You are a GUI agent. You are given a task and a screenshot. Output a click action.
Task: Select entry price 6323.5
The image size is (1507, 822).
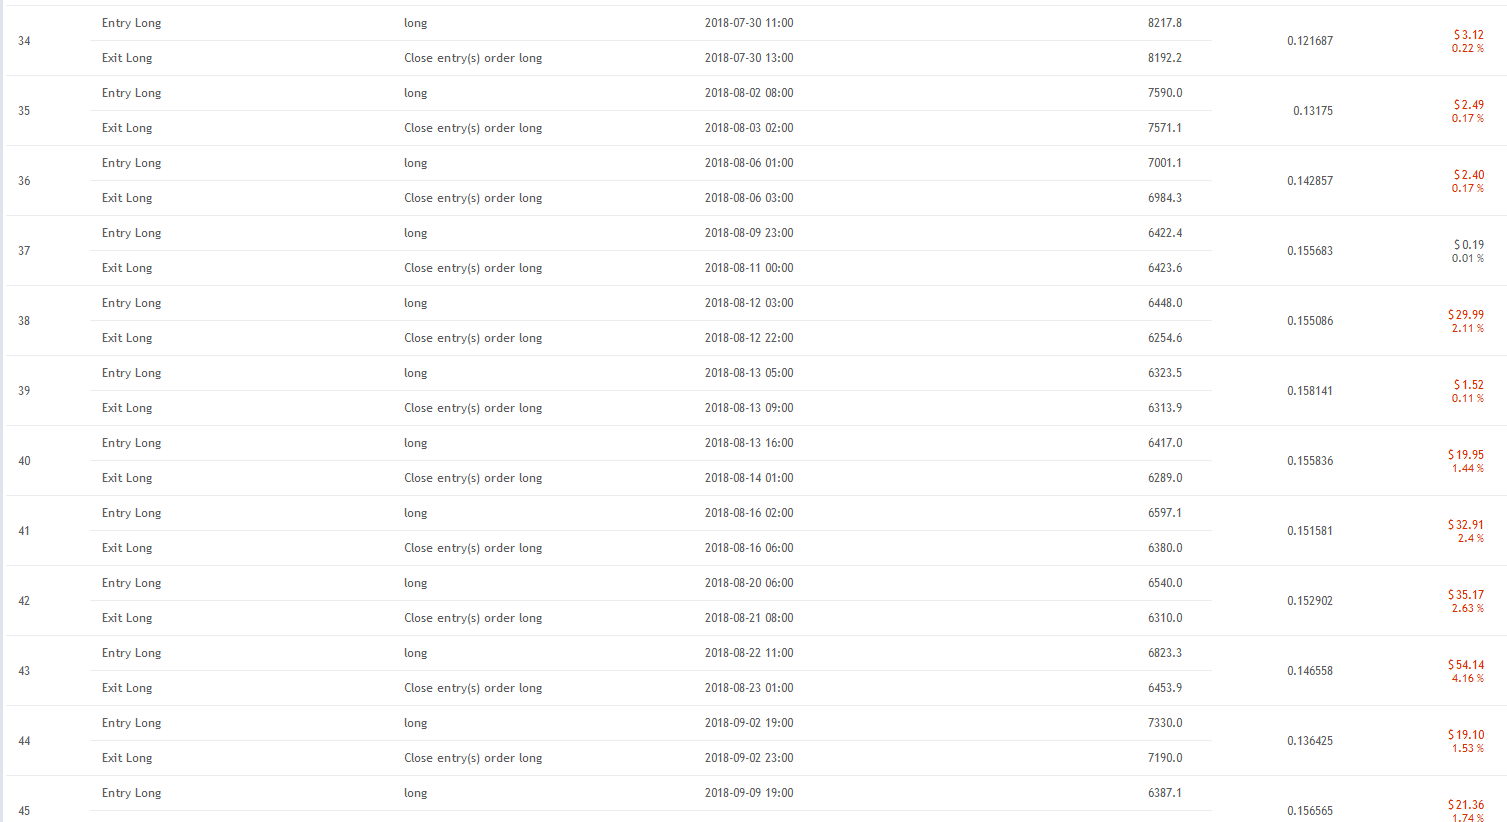click(1164, 373)
